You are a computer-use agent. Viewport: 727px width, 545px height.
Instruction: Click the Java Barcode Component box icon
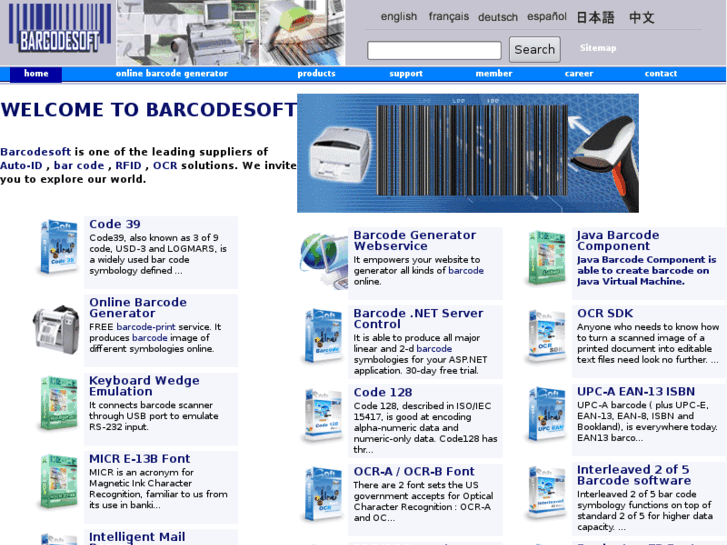547,258
